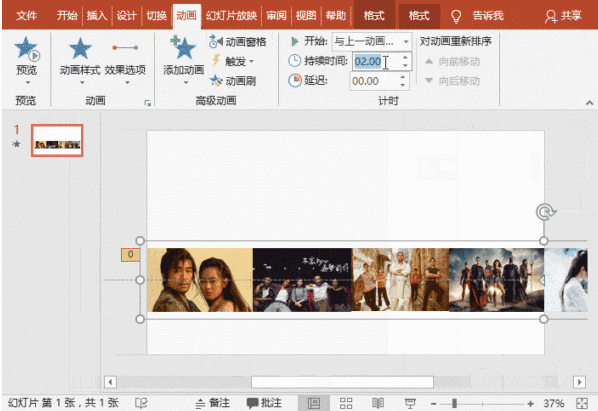The height and width of the screenshot is (411, 598).
Task: Click the spell check status icon
Action: (141, 403)
